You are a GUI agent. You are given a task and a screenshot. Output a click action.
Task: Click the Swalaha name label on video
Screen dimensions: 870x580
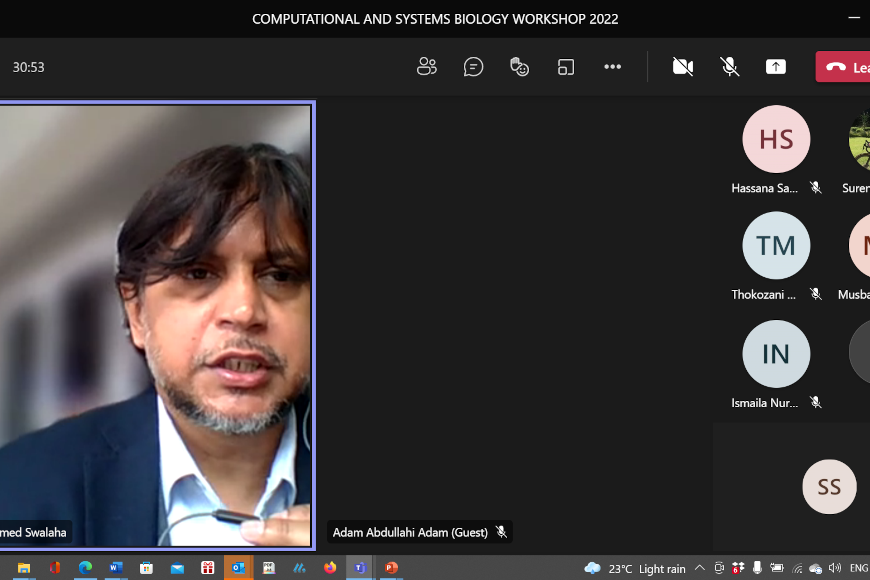33,533
